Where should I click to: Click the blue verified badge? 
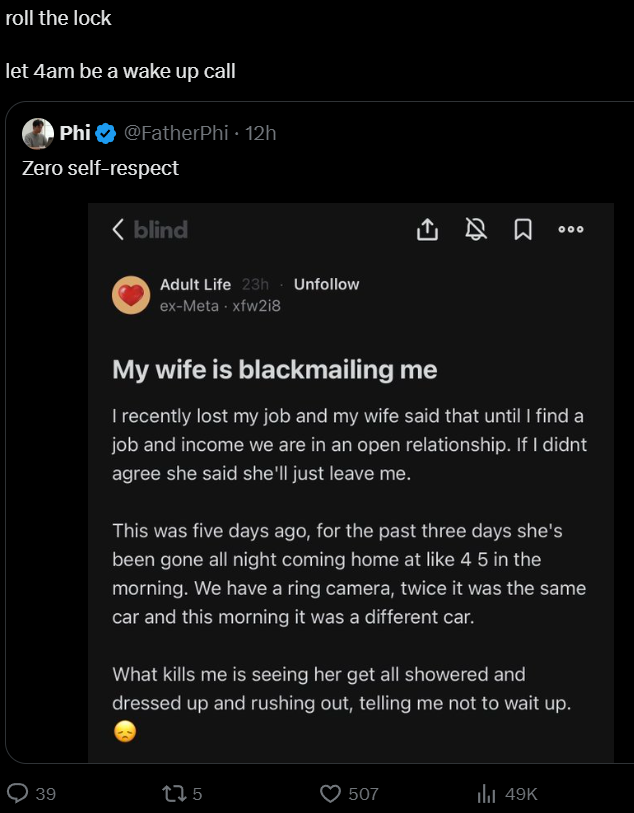click(x=107, y=134)
